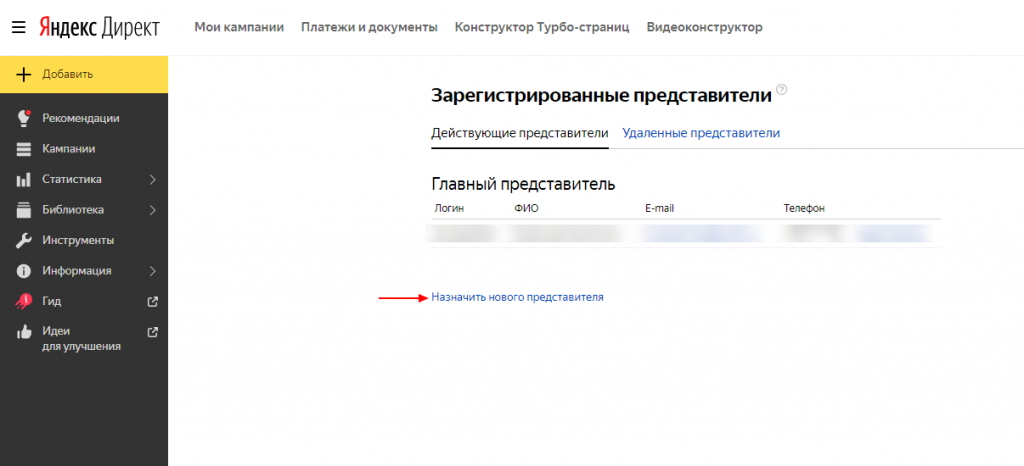This screenshot has width=1024, height=466.
Task: Click the ФИО column header
Action: 526,209
